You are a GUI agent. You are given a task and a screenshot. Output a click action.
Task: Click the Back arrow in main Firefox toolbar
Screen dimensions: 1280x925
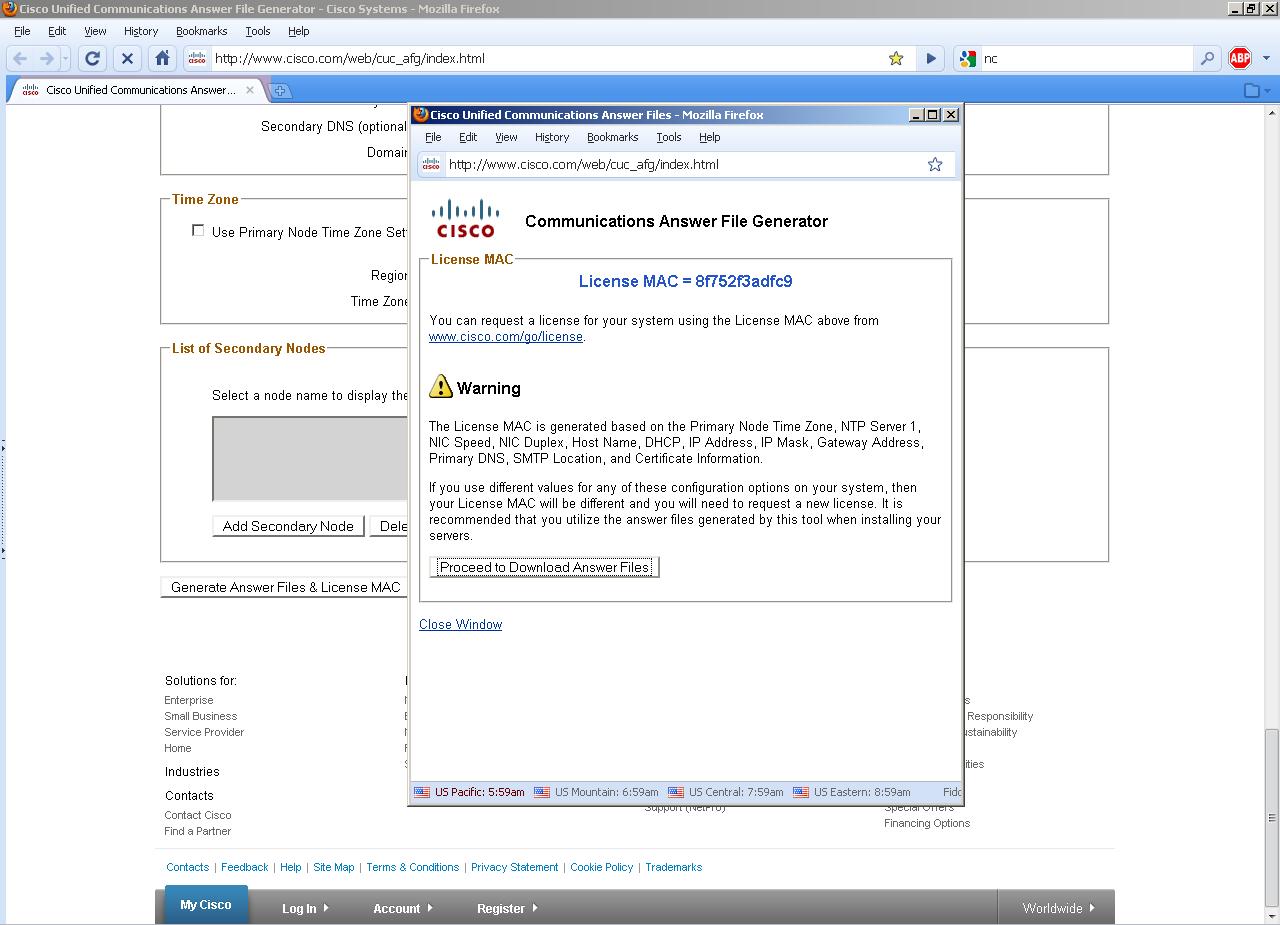click(20, 59)
